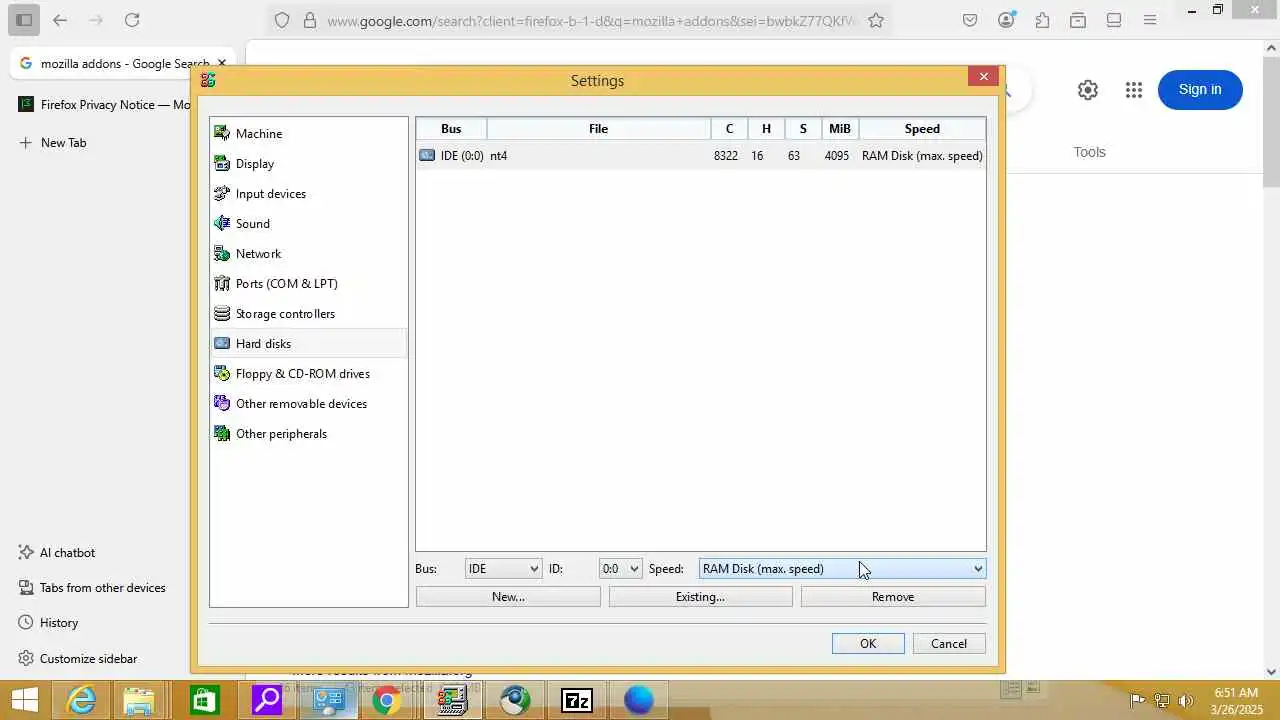
Task: Select the Hard disks category
Action: coord(309,343)
